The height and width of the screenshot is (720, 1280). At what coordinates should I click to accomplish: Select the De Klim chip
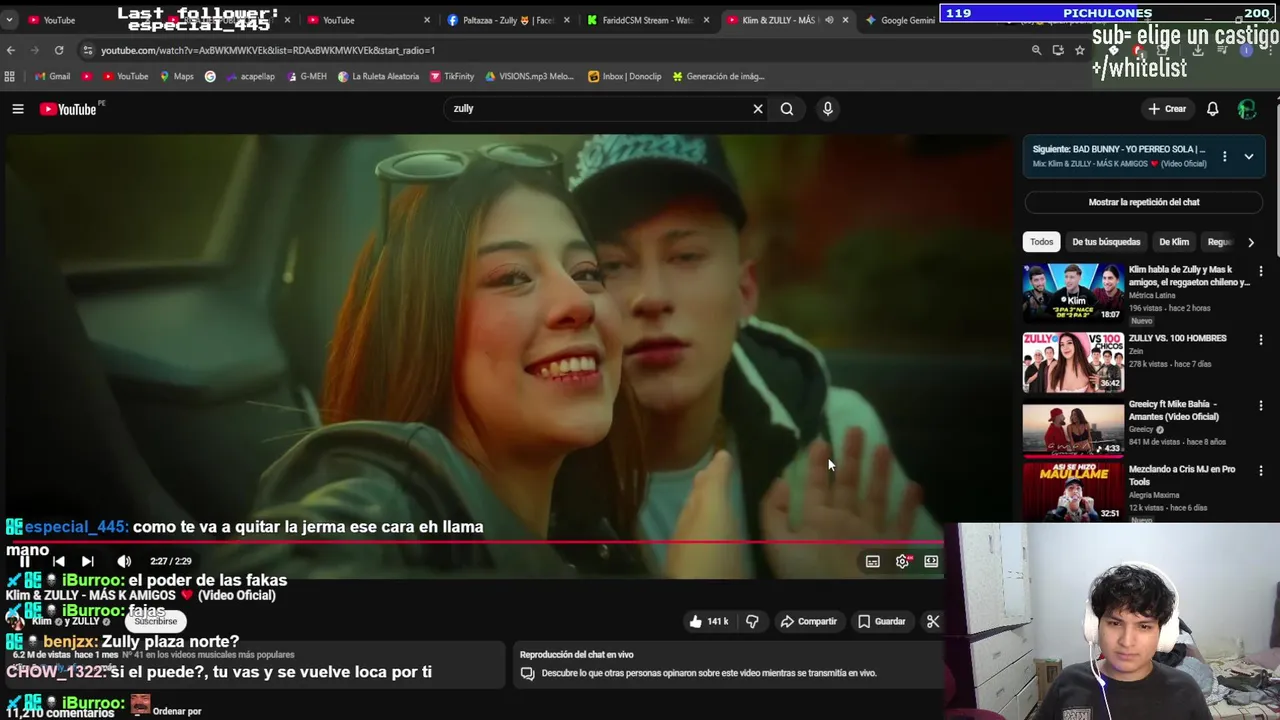[1174, 242]
